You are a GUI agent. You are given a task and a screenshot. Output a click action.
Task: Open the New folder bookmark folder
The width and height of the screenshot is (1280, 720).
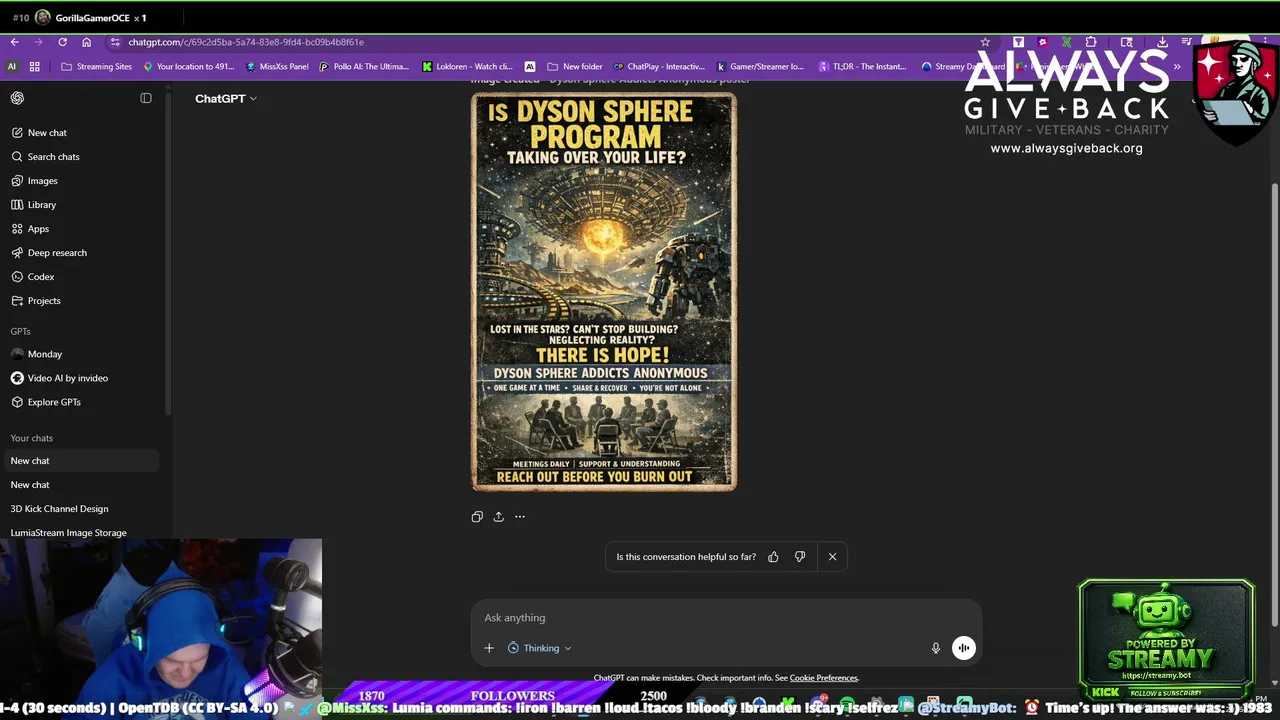pyautogui.click(x=574, y=67)
